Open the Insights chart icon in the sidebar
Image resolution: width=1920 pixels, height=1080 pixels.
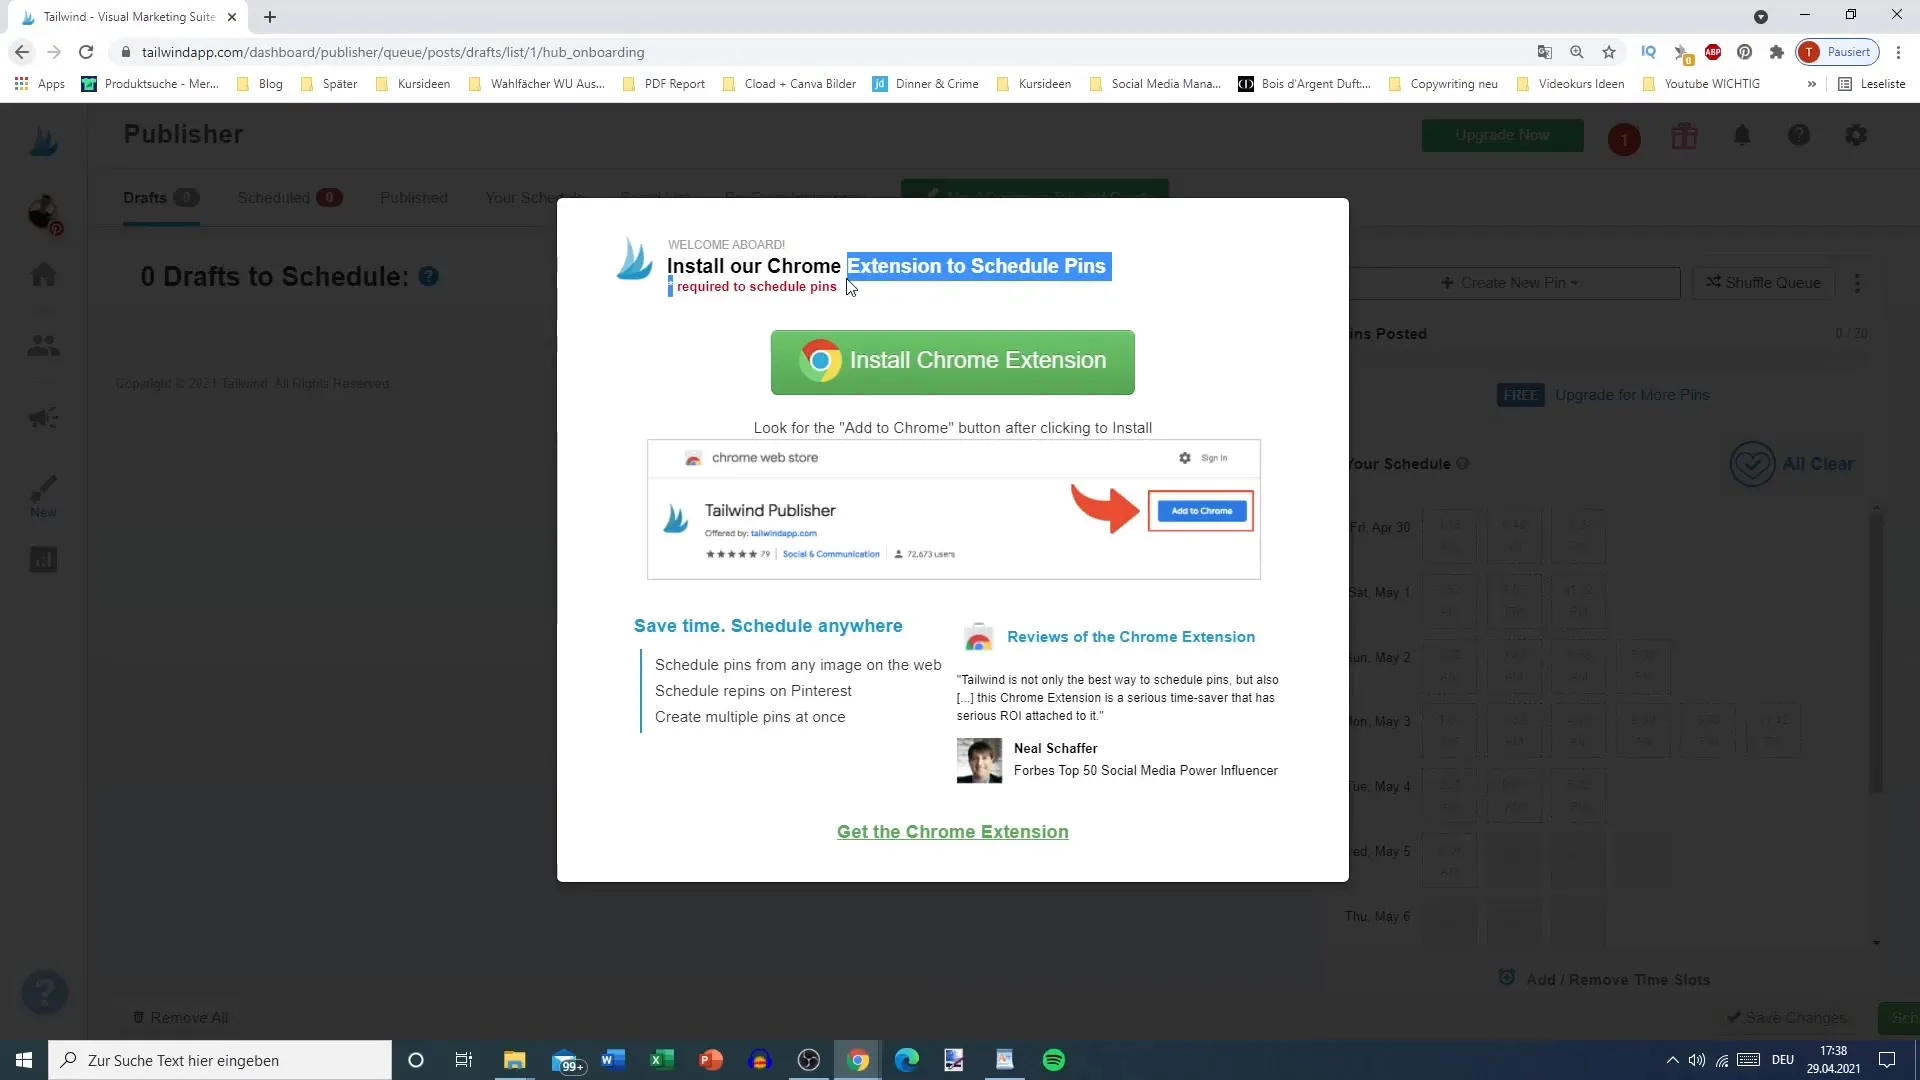point(43,560)
